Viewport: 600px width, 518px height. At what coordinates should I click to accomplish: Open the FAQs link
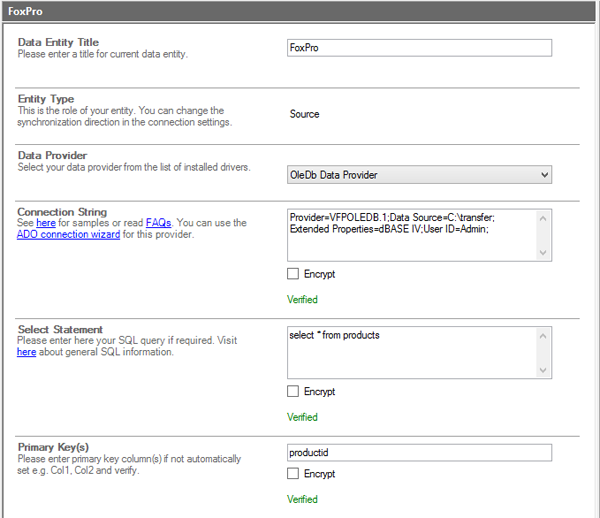click(158, 223)
